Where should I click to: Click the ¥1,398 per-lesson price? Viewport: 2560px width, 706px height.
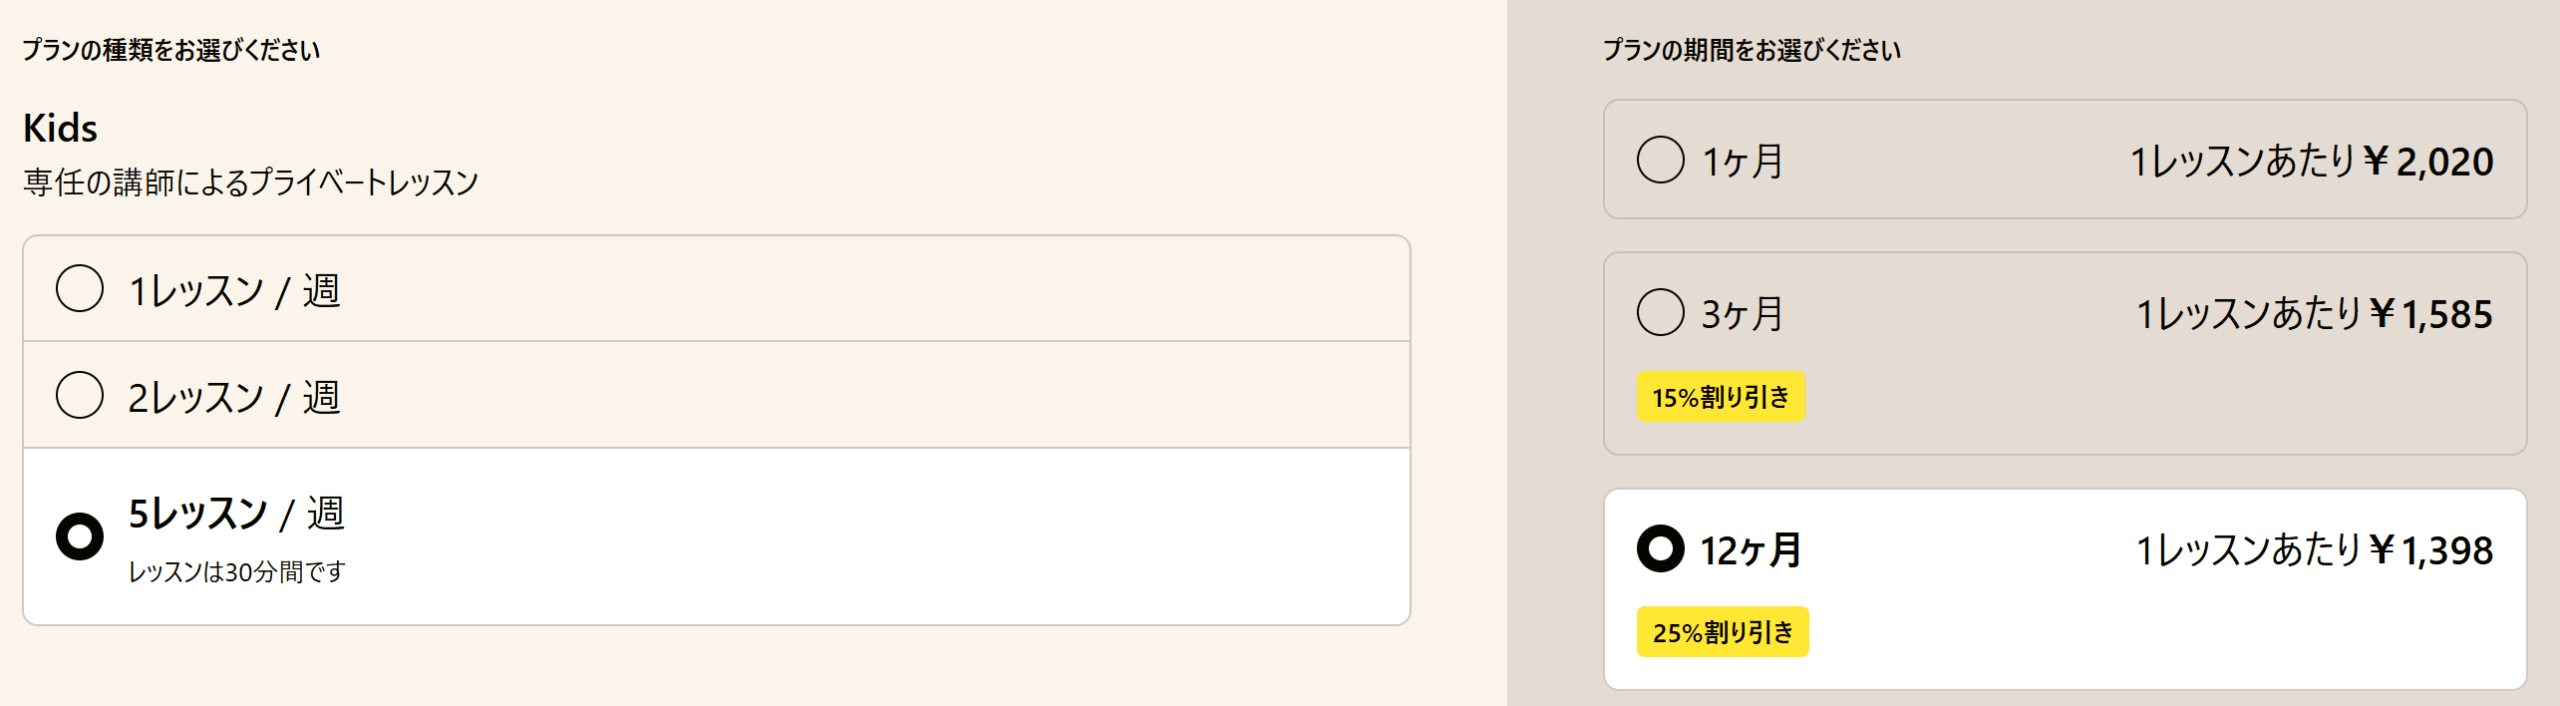(x=2431, y=550)
